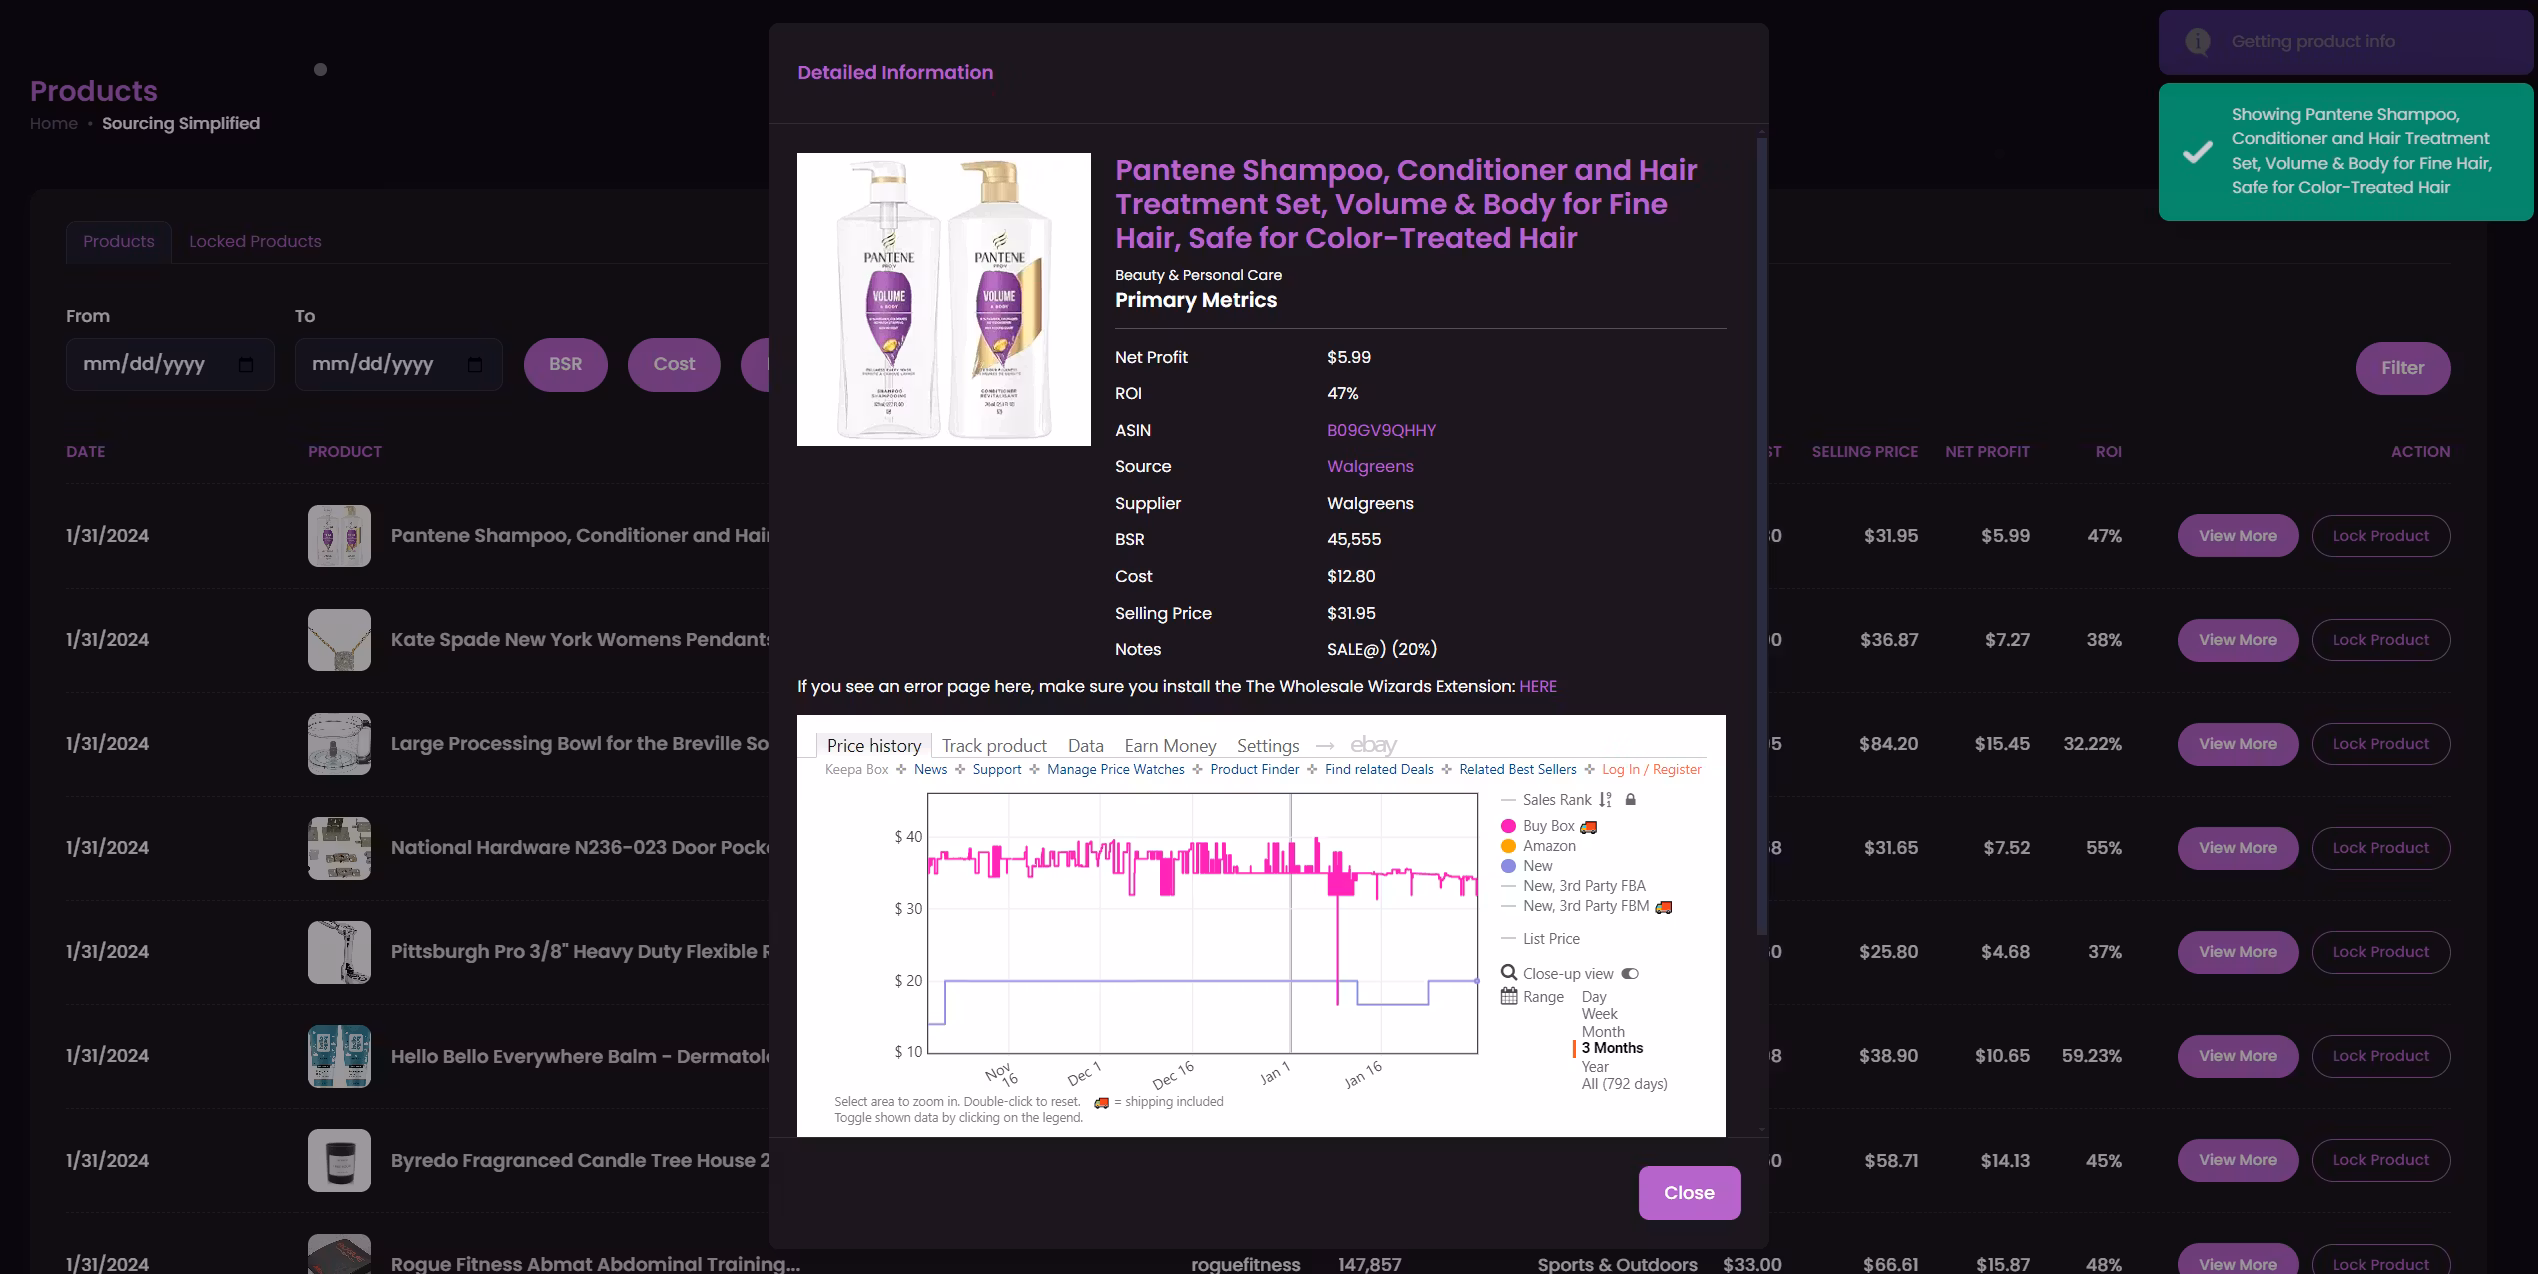The image size is (2538, 1274).
Task: Click the info icon in notification
Action: pyautogui.click(x=2197, y=42)
